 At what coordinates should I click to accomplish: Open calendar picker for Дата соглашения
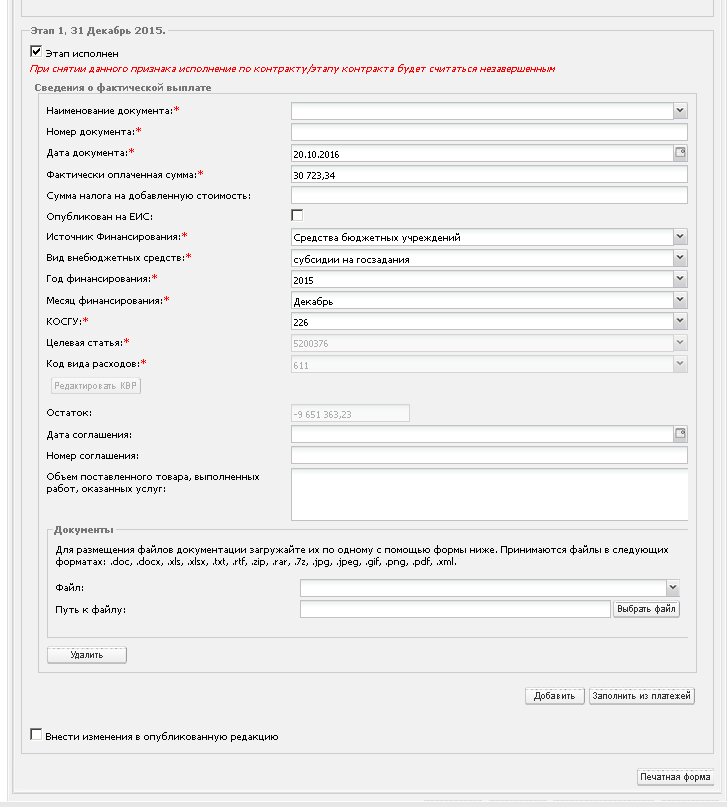[x=680, y=434]
